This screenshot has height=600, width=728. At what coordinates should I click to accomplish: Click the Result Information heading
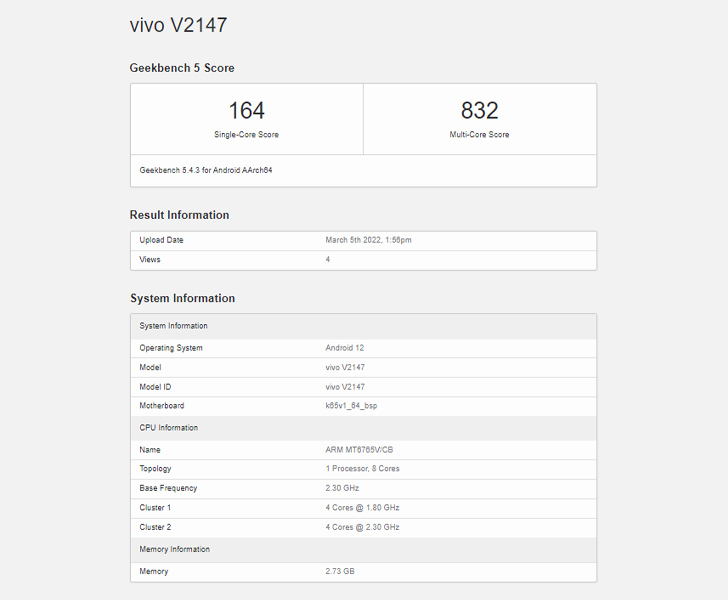click(x=179, y=215)
